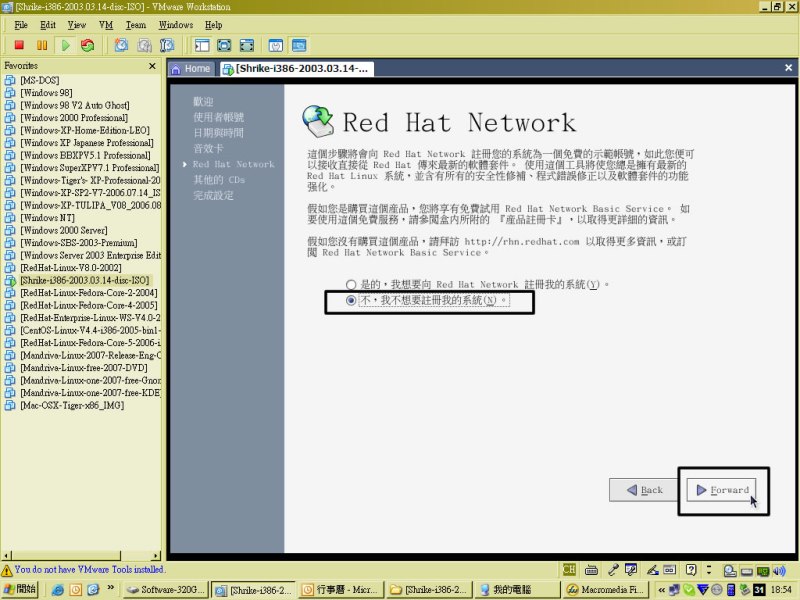This screenshot has width=800, height=600.
Task: Click the VMware Tools warning icon
Action: tap(7, 570)
